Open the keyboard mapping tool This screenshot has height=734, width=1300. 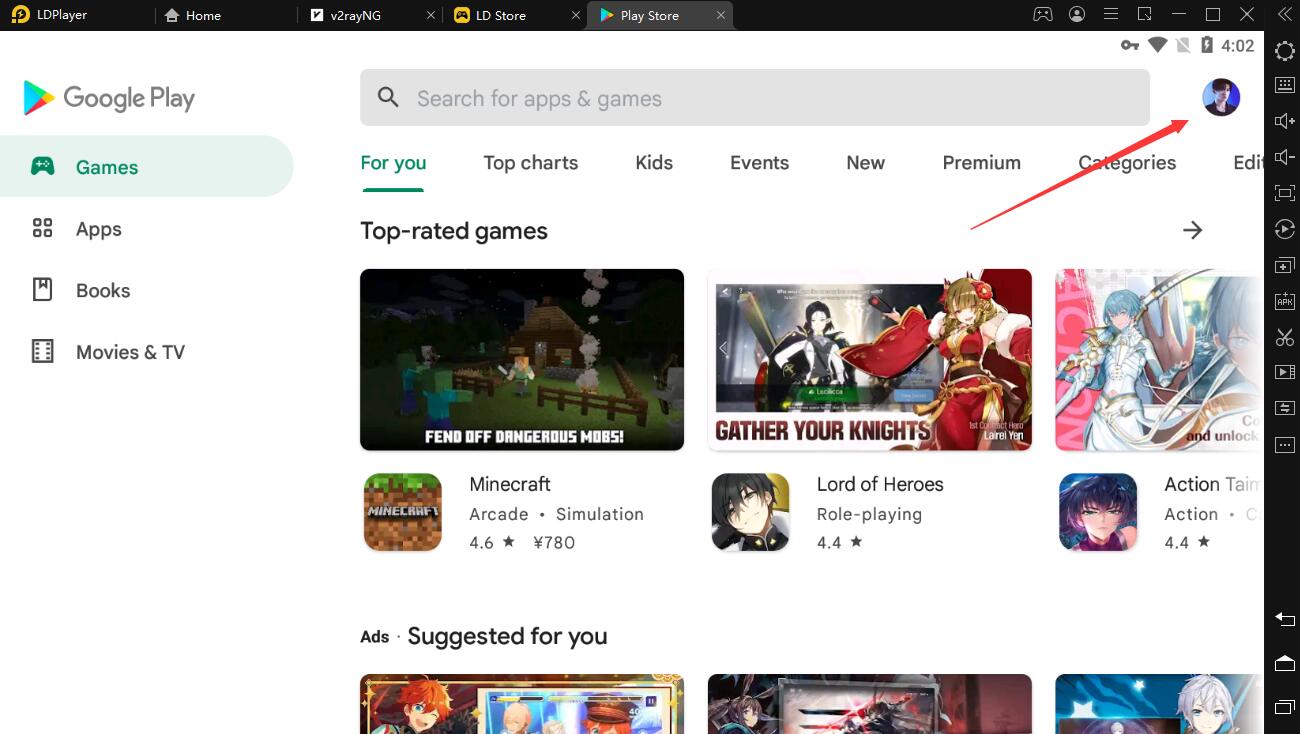1285,85
